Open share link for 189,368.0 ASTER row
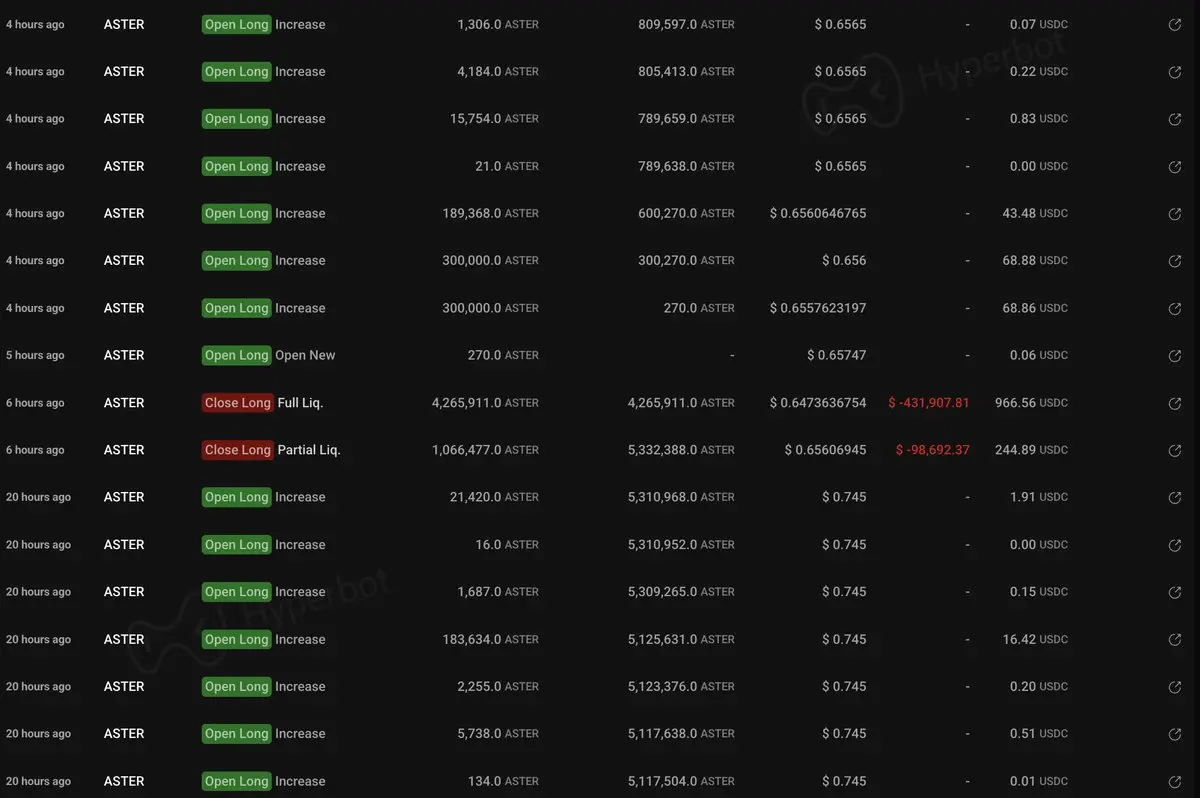The width and height of the screenshot is (1200, 798). (1175, 214)
